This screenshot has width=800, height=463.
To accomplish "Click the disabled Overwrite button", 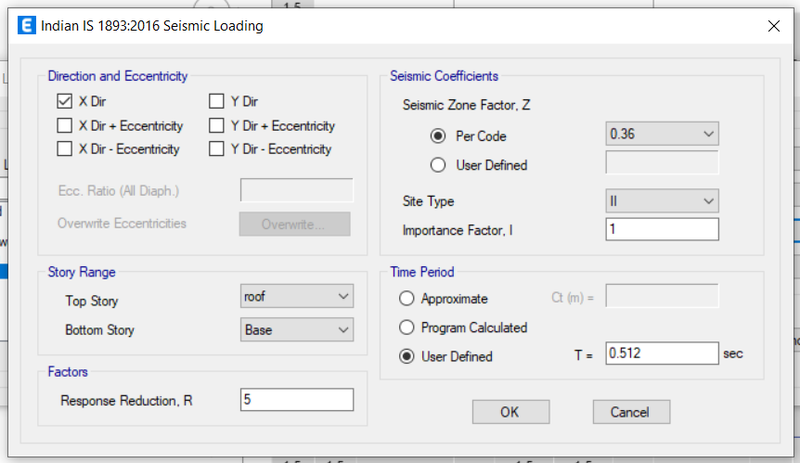I will coord(295,224).
